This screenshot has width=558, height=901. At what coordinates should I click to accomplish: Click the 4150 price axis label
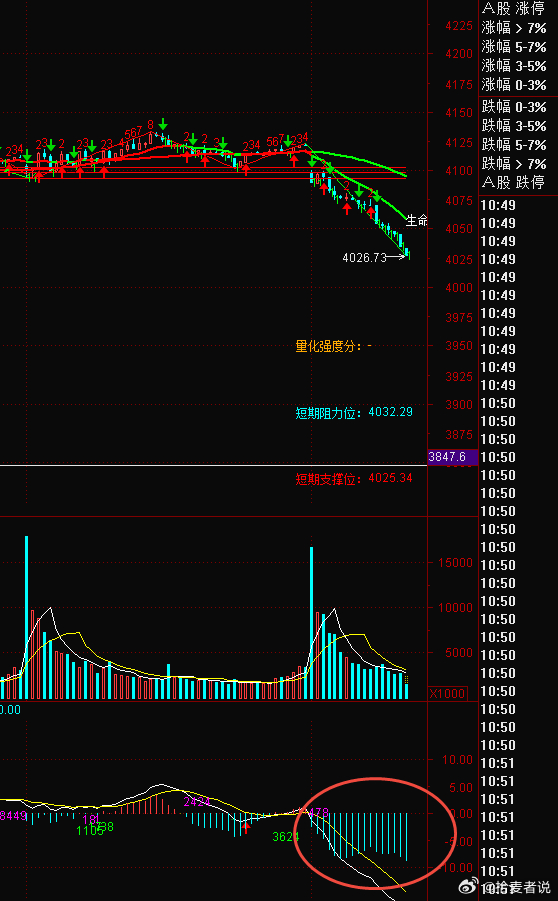tap(459, 113)
